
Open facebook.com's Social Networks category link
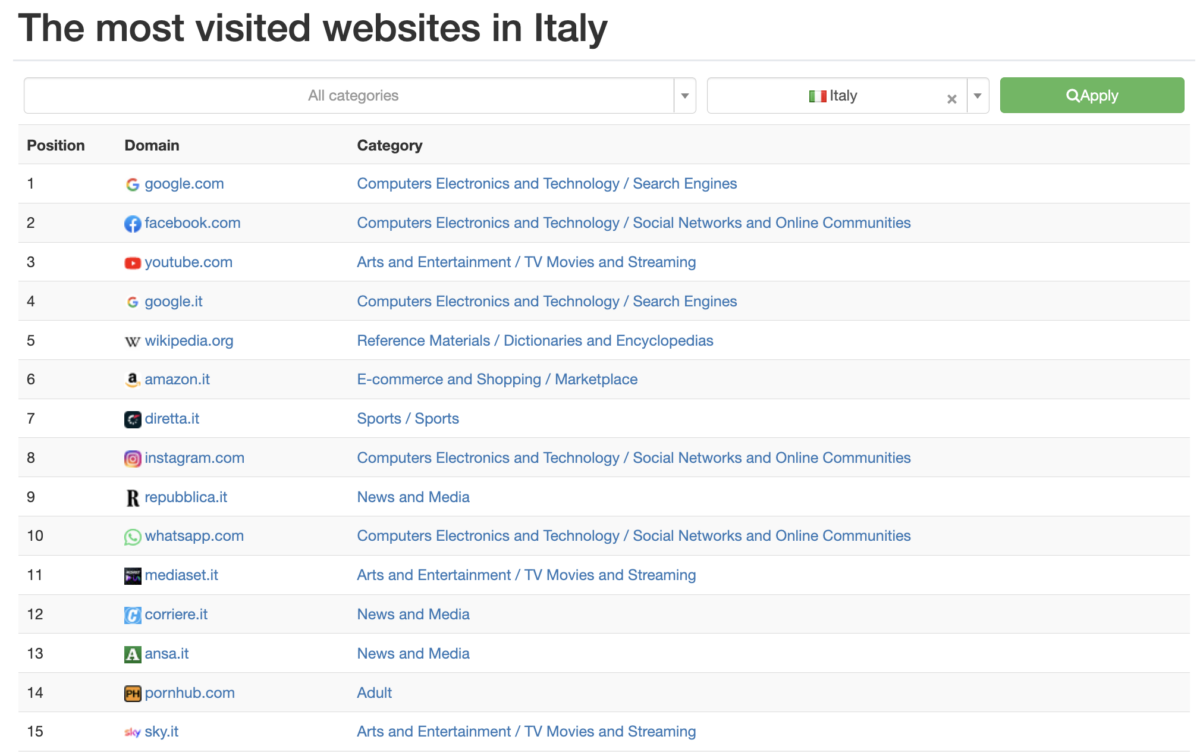[x=634, y=223]
